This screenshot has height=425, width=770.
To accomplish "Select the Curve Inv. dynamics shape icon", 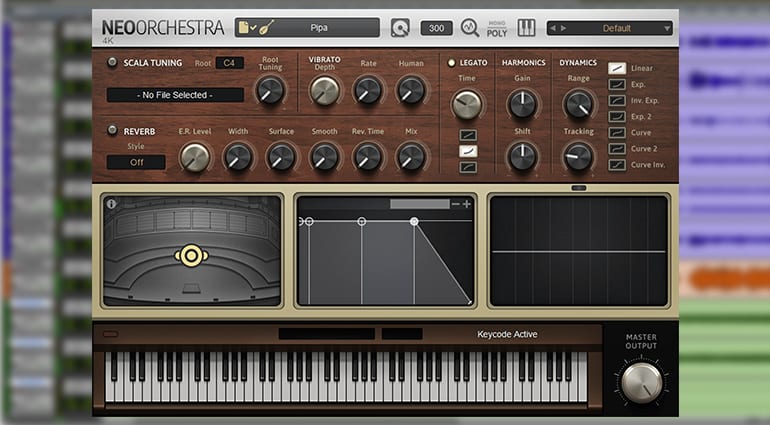I will (617, 165).
